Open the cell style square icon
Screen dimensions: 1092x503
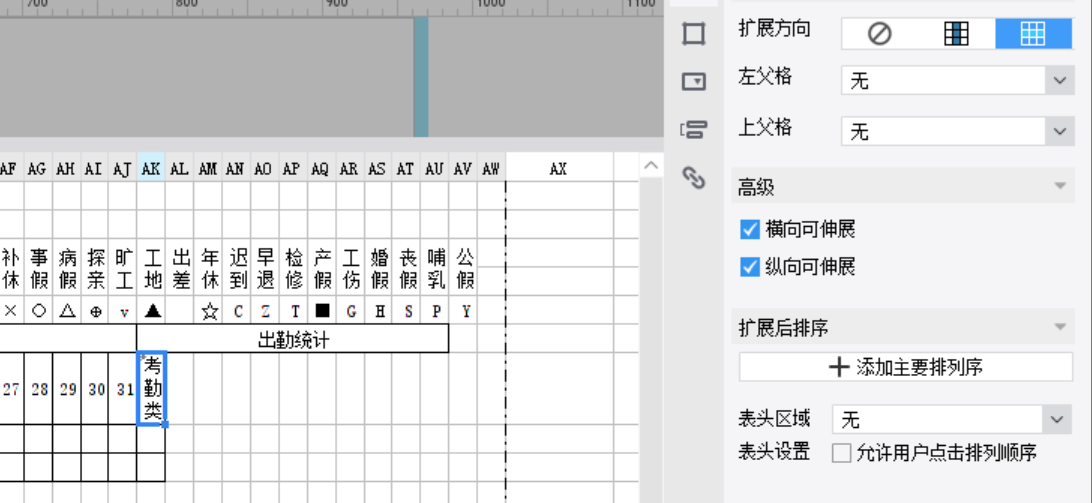pos(694,33)
